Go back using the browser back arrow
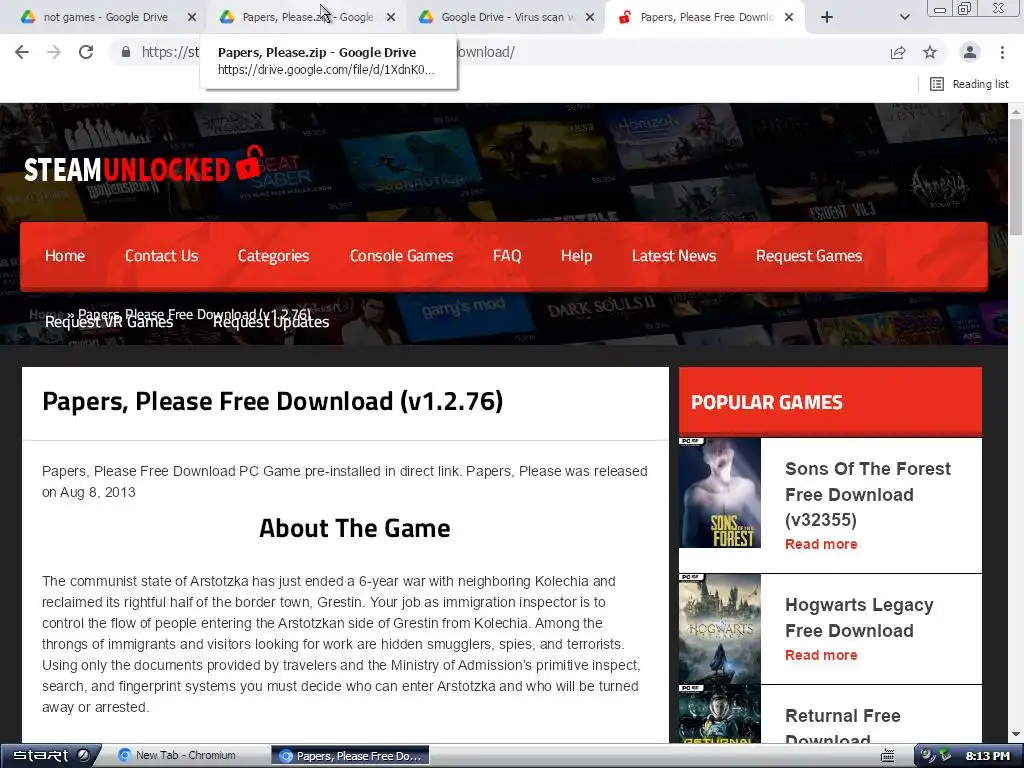The image size is (1024, 768). point(22,52)
